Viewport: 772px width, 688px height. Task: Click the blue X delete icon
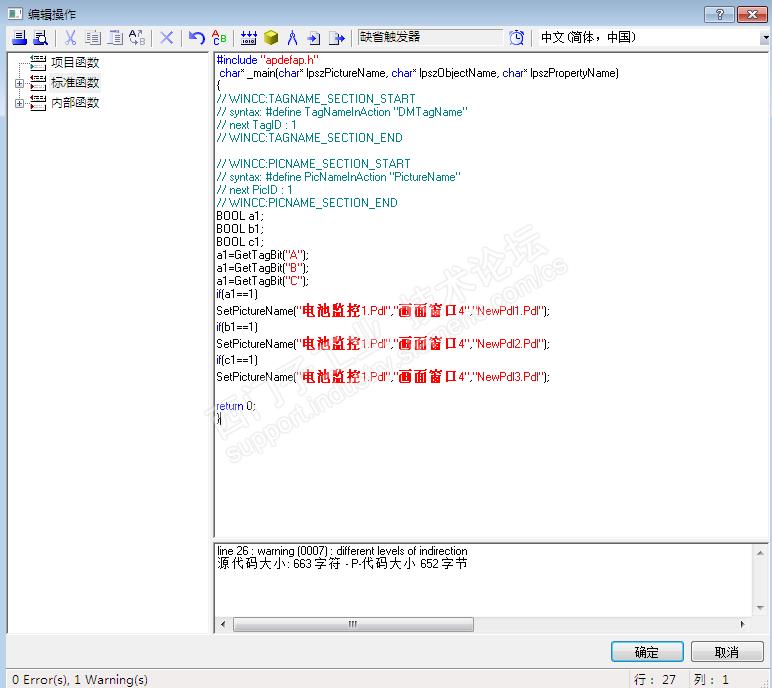(167, 37)
